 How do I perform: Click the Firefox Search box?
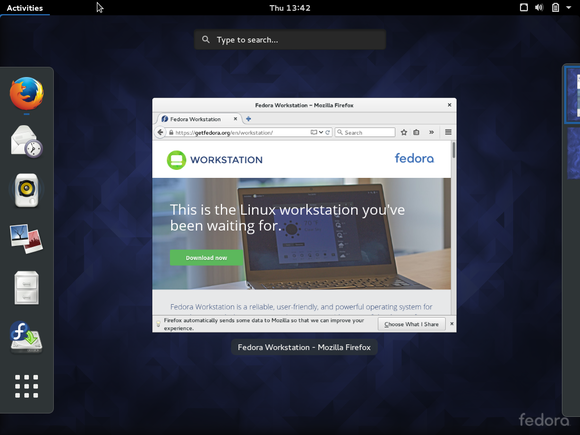pyautogui.click(x=365, y=132)
